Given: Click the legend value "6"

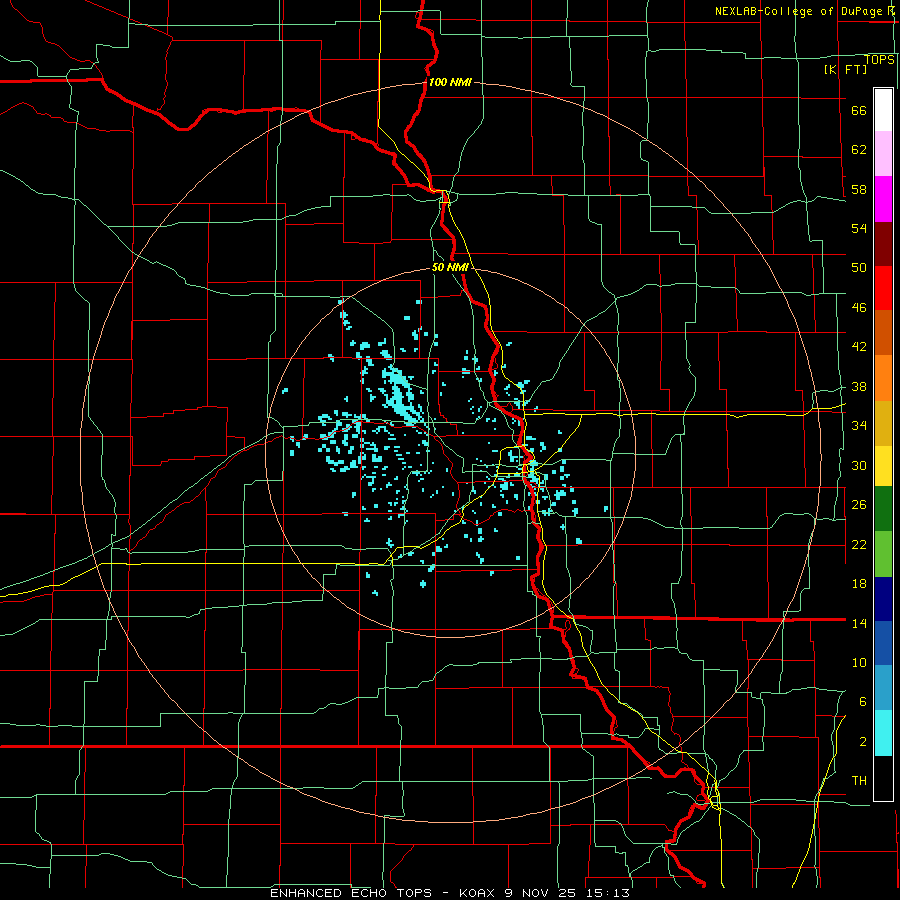Looking at the screenshot, I should [x=862, y=701].
